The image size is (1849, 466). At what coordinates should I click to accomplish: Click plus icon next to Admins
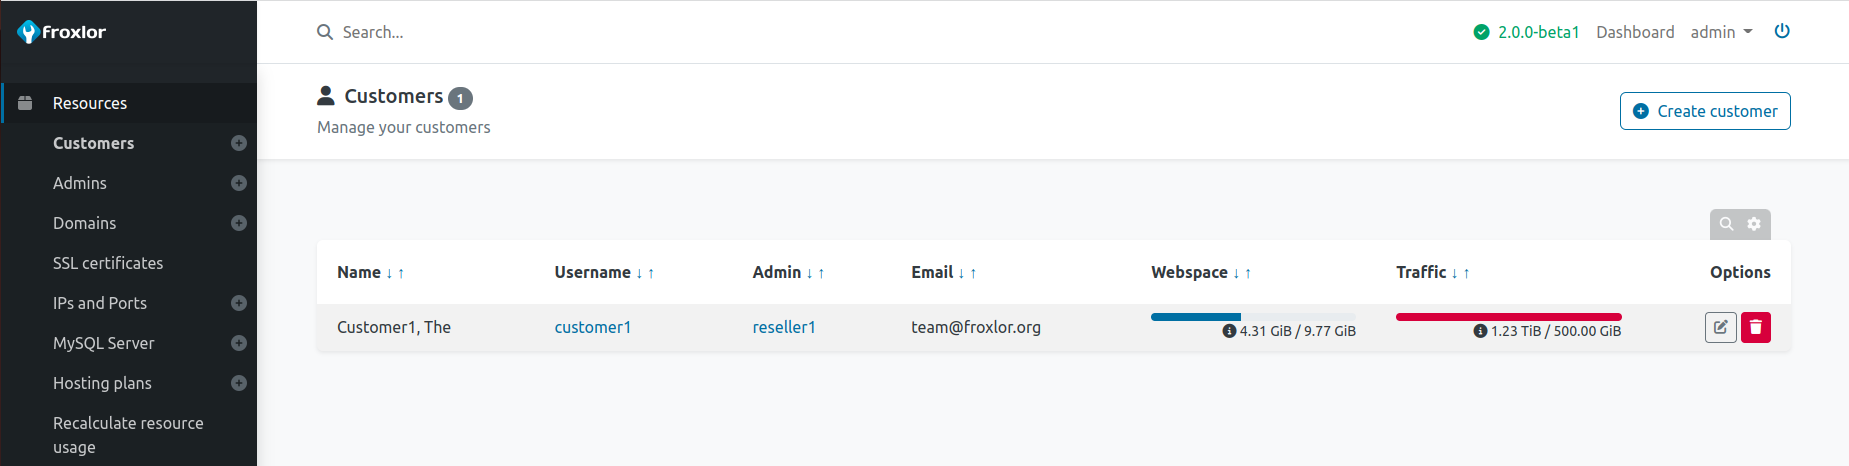pyautogui.click(x=238, y=183)
